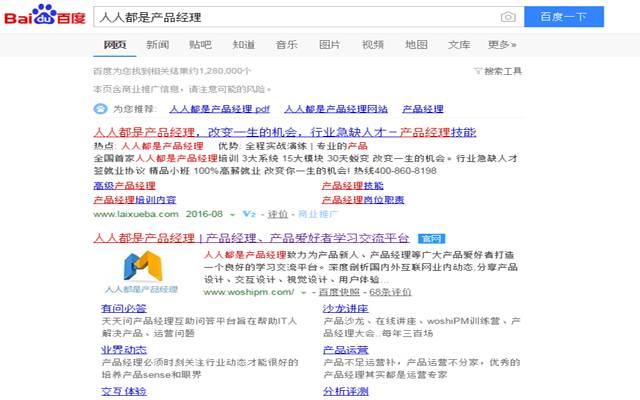
Task: Click the search tools filter icon
Action: click(x=478, y=71)
